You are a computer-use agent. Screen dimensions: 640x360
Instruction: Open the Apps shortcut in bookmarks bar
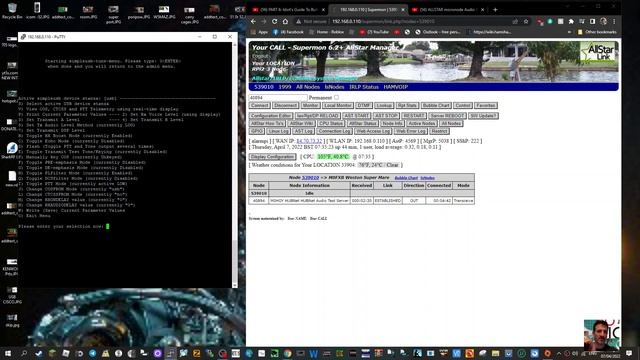(x=260, y=32)
